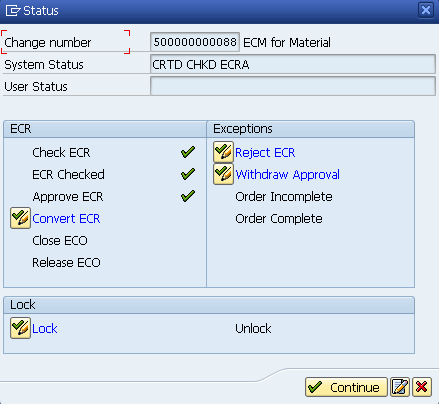Click the System Status field CRTD CHKD ECRA

293,64
